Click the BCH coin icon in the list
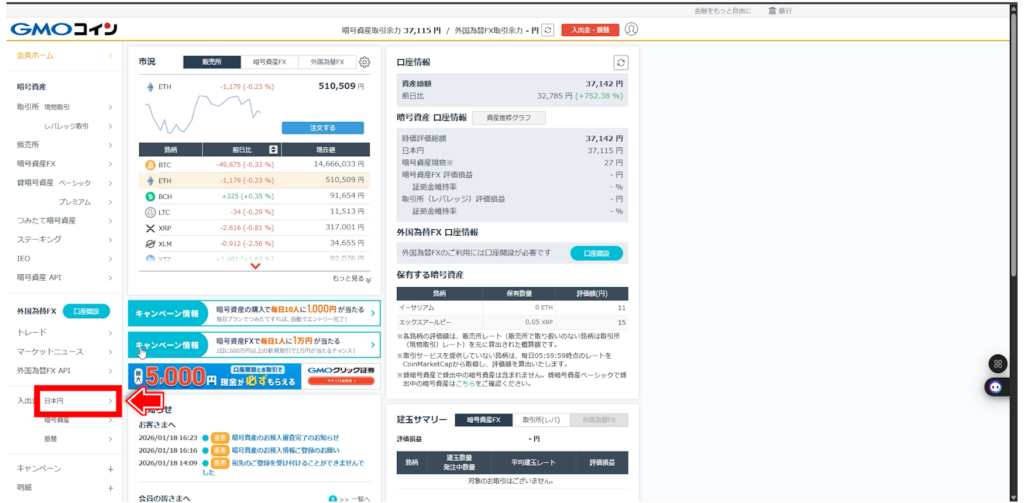This screenshot has height=503, width=1024. [151, 196]
